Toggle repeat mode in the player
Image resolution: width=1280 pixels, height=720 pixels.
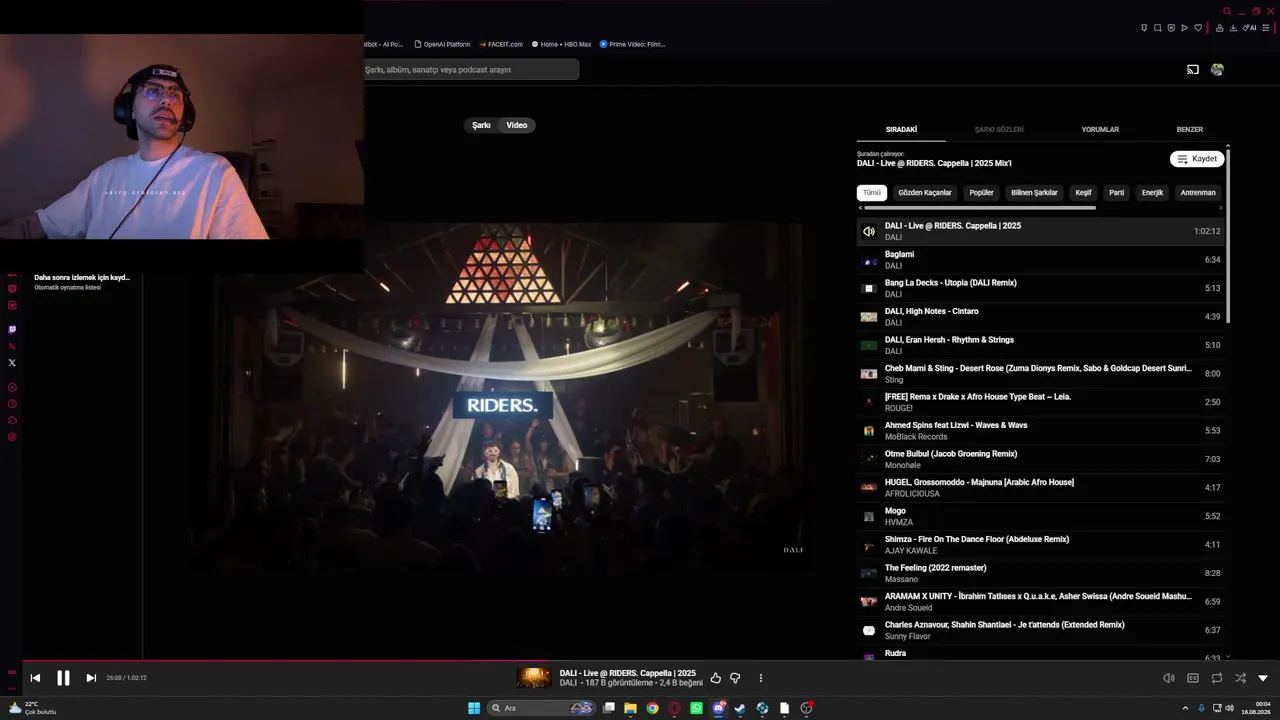[x=1217, y=678]
